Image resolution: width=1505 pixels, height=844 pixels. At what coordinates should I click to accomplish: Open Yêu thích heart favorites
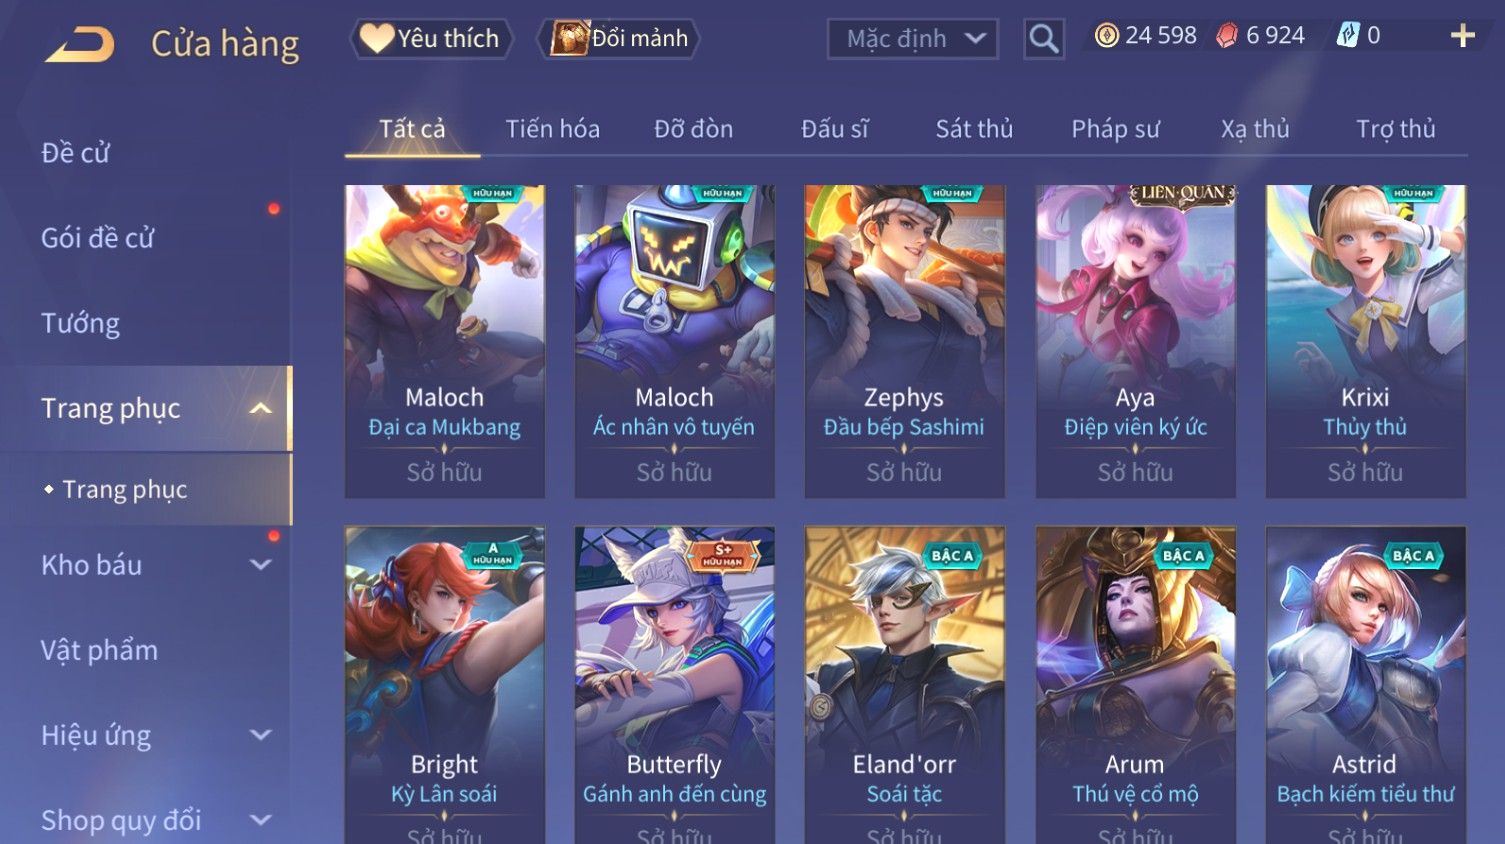pyautogui.click(x=431, y=38)
